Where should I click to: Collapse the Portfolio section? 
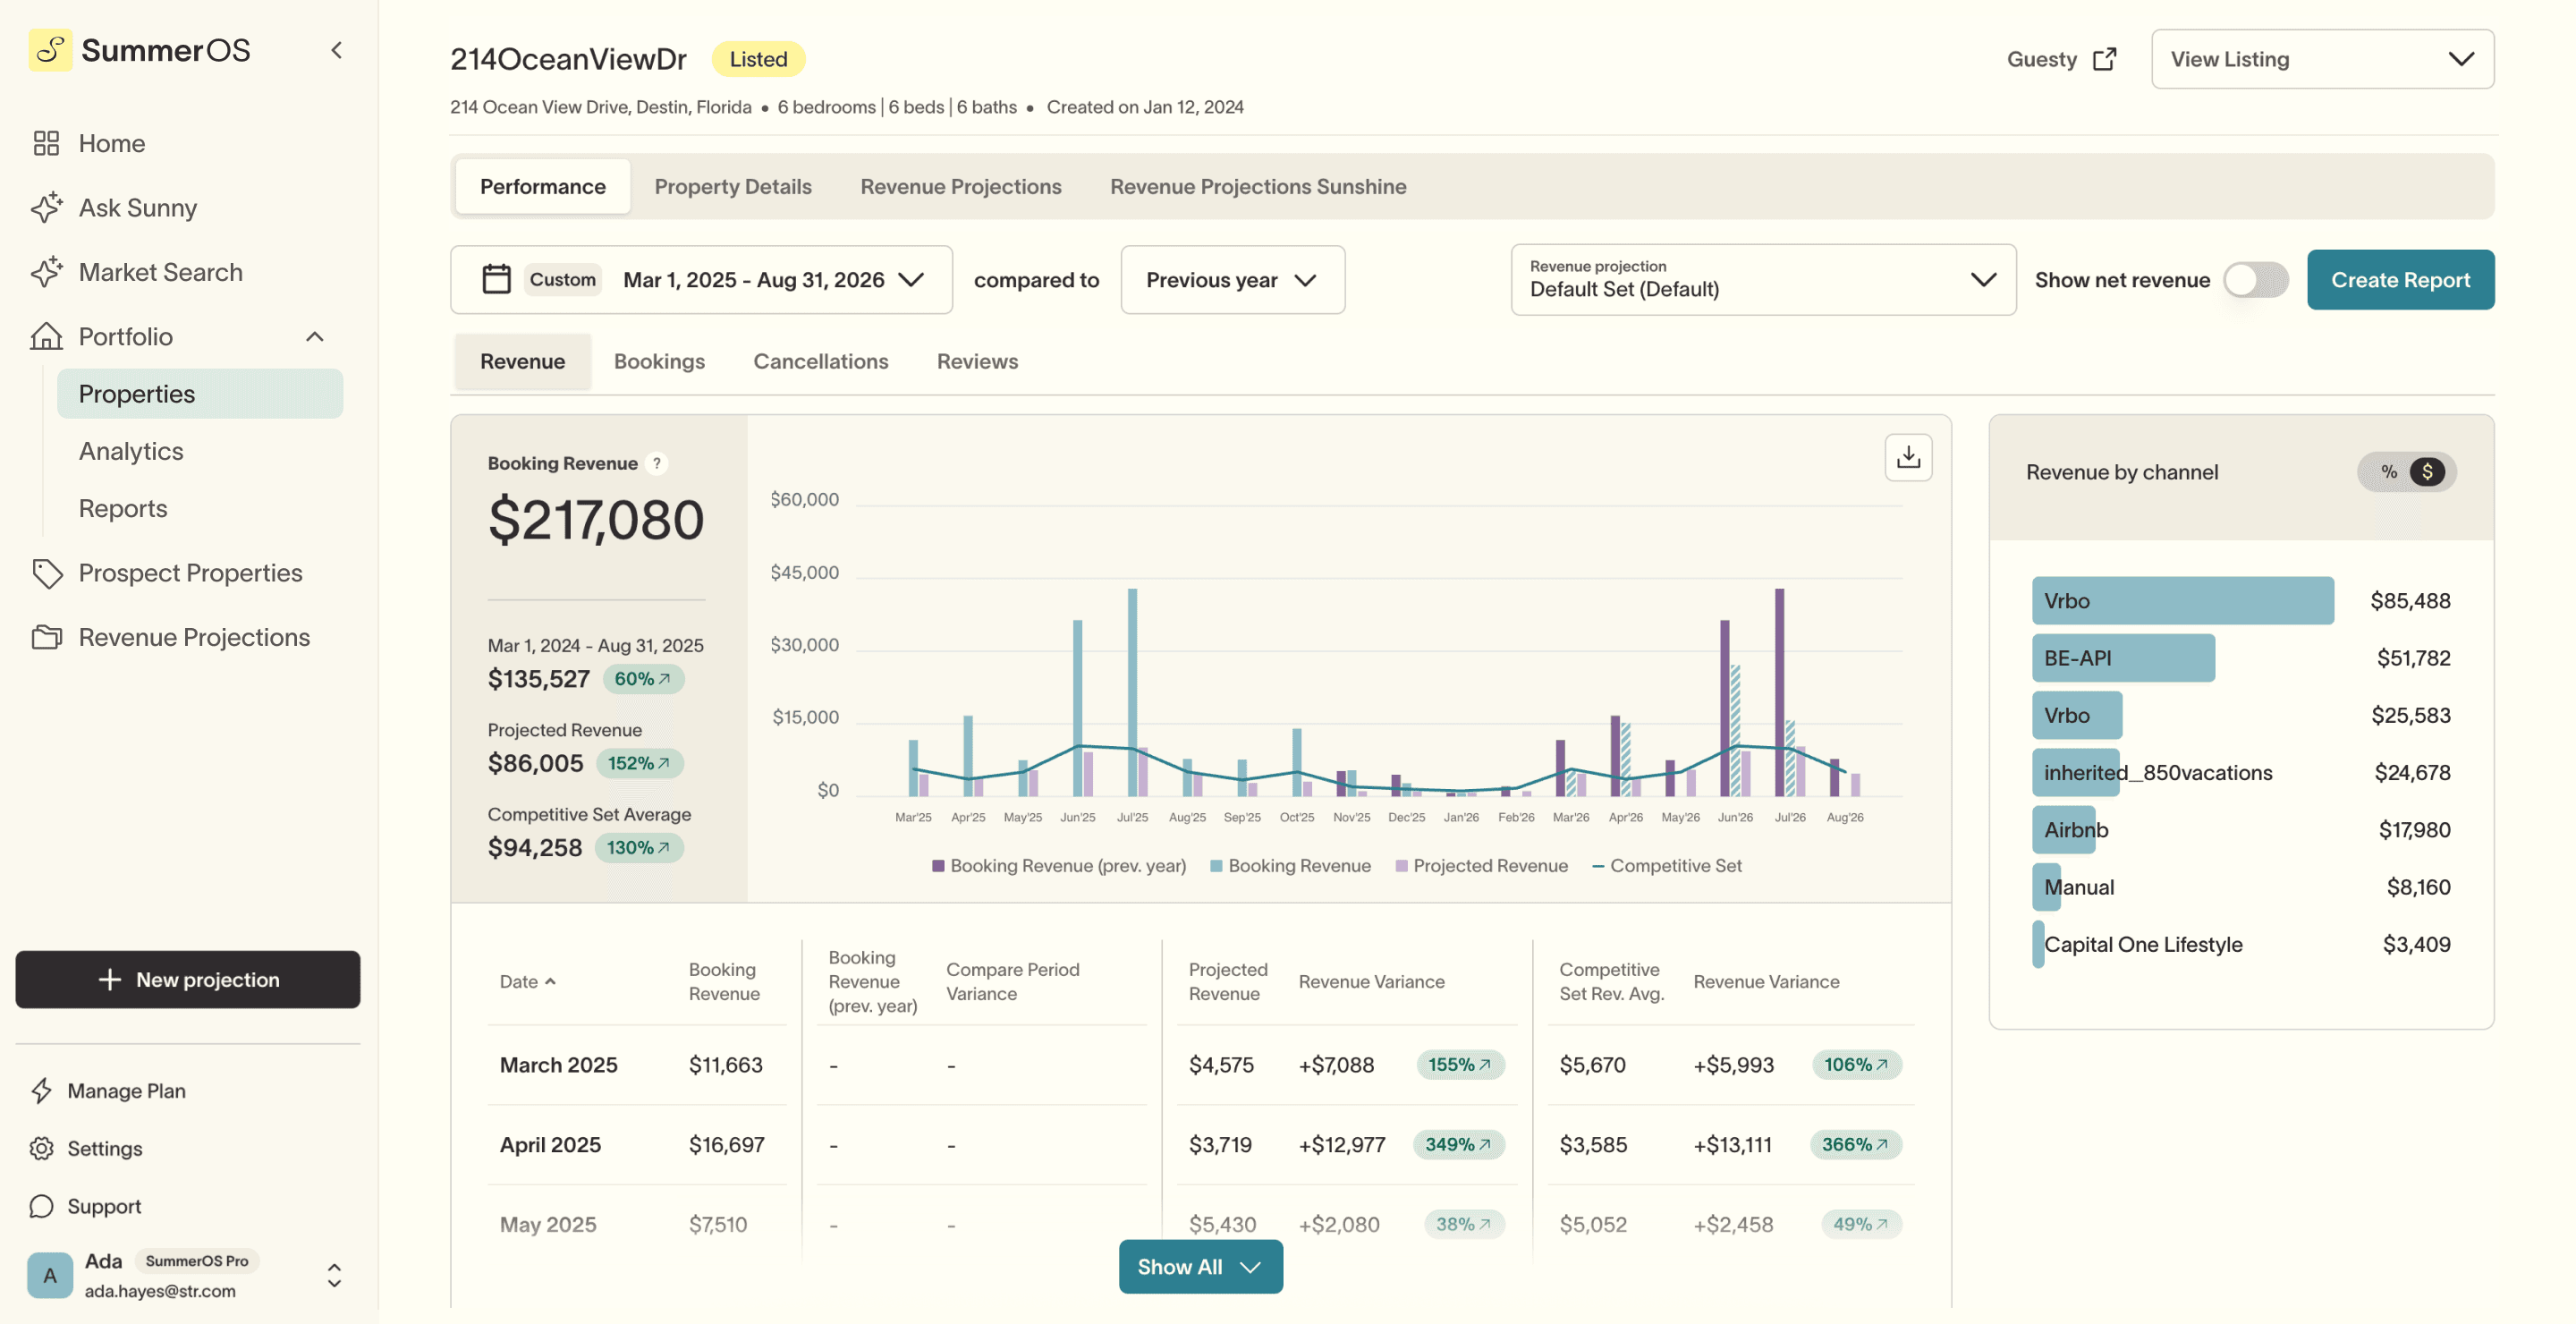click(316, 336)
